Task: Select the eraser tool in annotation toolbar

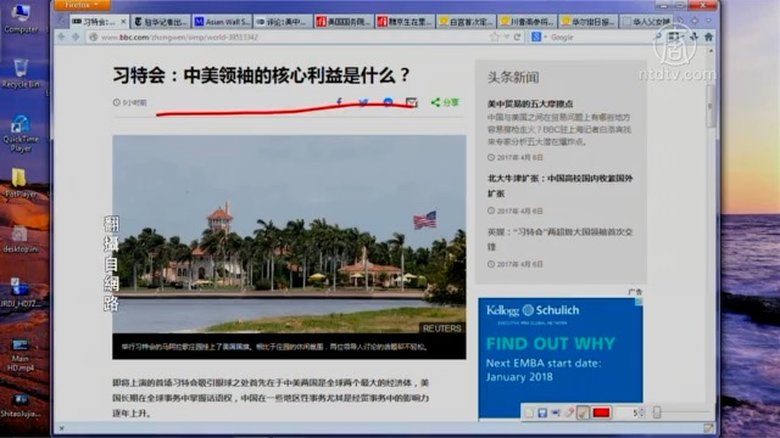Action: pyautogui.click(x=568, y=412)
